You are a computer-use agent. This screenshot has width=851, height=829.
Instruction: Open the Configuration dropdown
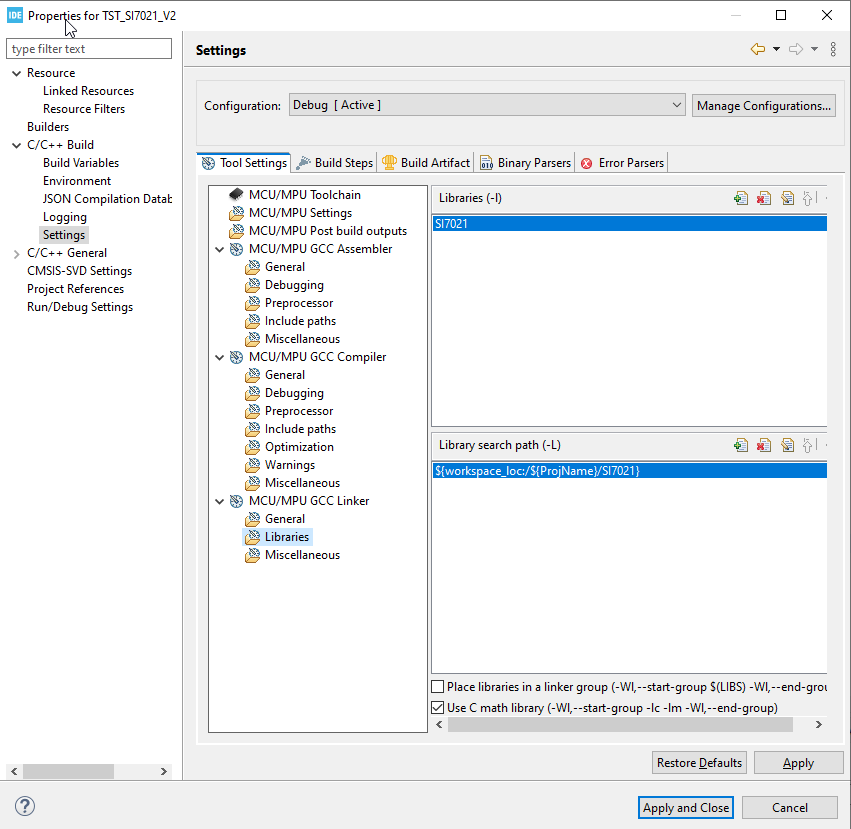pyautogui.click(x=678, y=104)
